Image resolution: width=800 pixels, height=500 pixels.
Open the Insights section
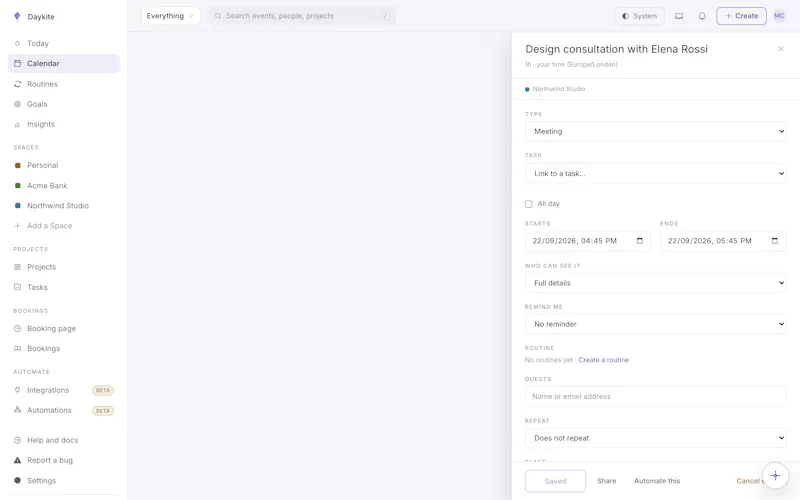(x=64, y=124)
